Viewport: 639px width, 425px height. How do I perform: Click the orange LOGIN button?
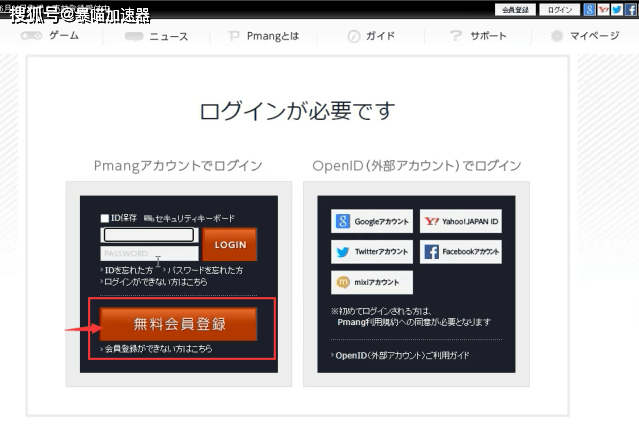point(230,244)
